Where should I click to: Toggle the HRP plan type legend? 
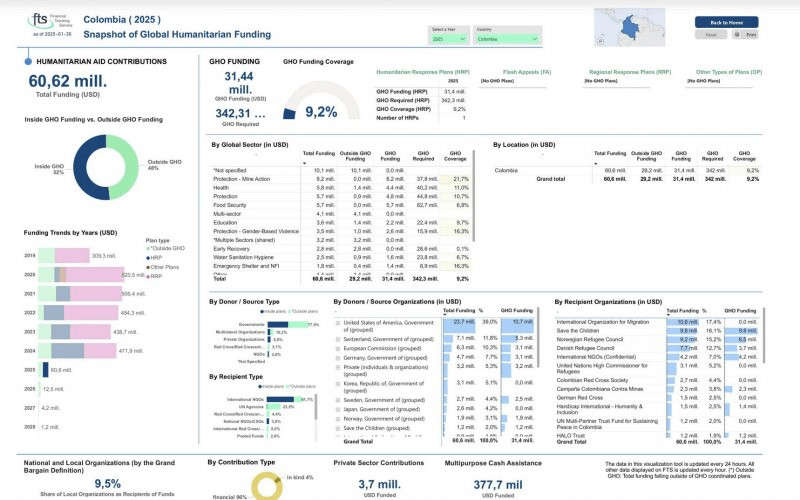point(161,258)
